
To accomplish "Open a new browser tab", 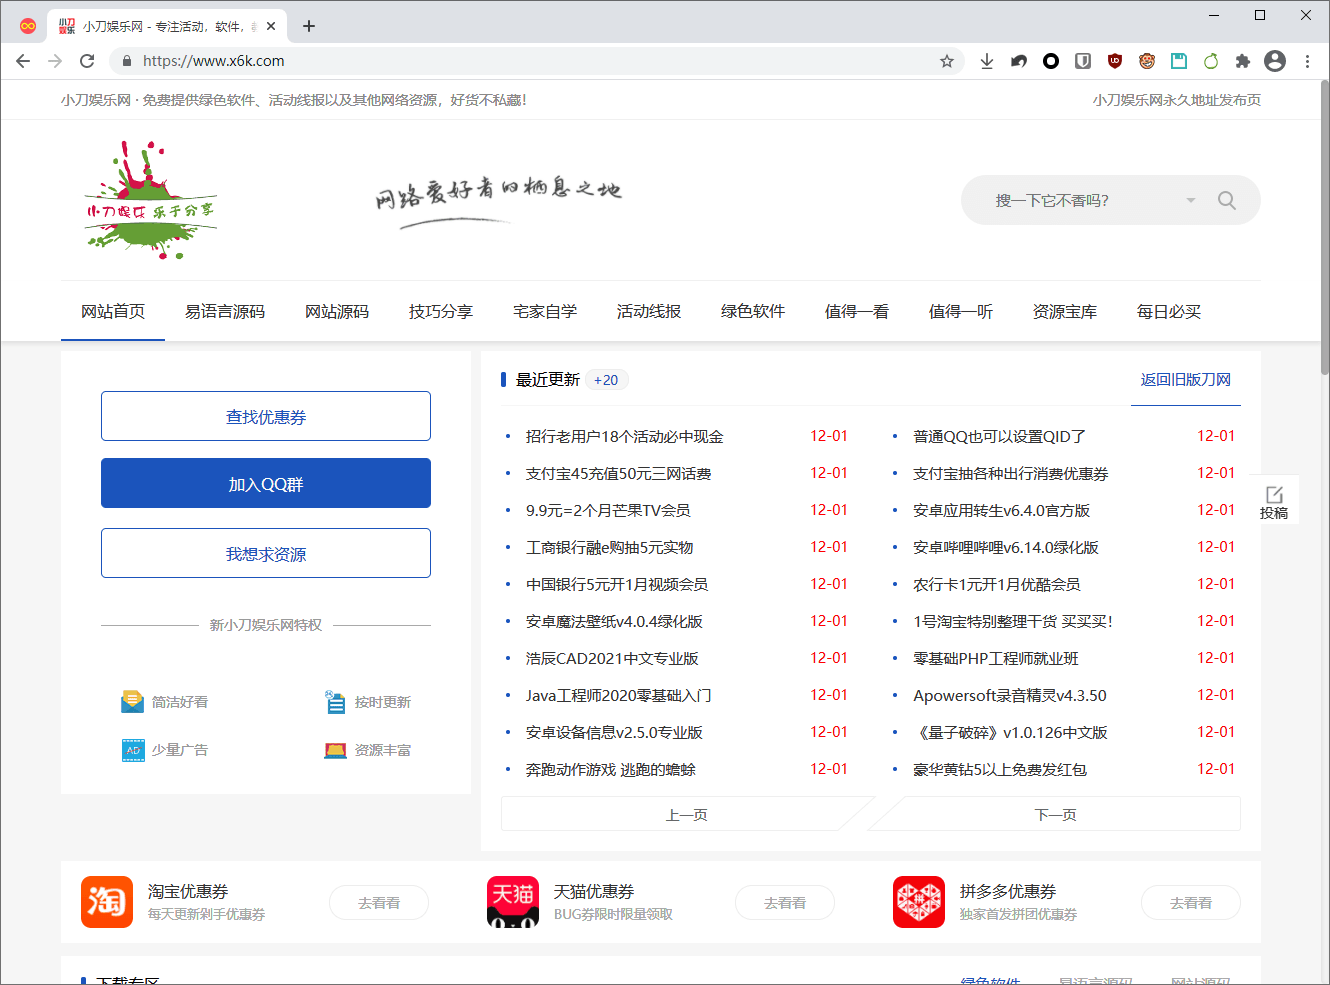I will click(309, 26).
